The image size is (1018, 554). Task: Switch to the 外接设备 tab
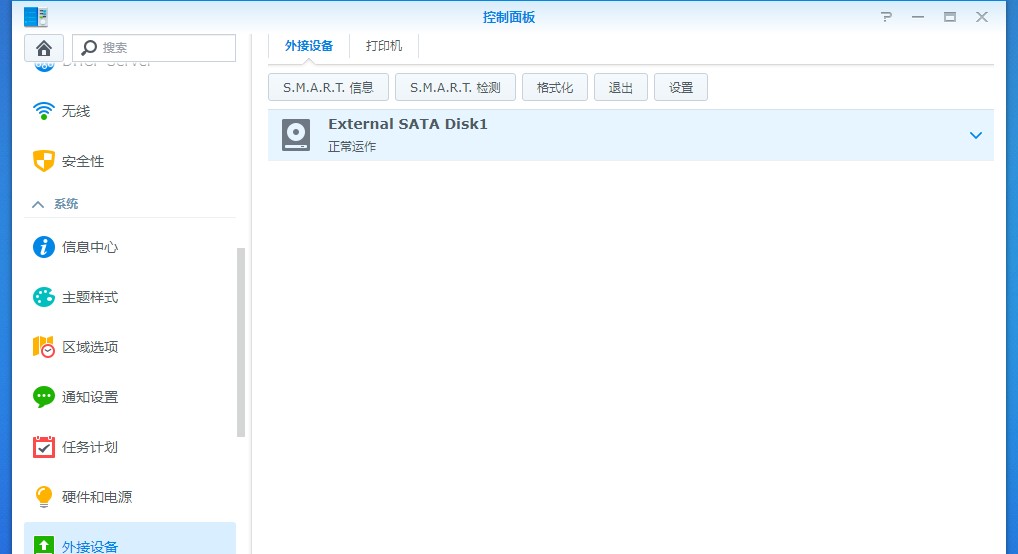[309, 46]
